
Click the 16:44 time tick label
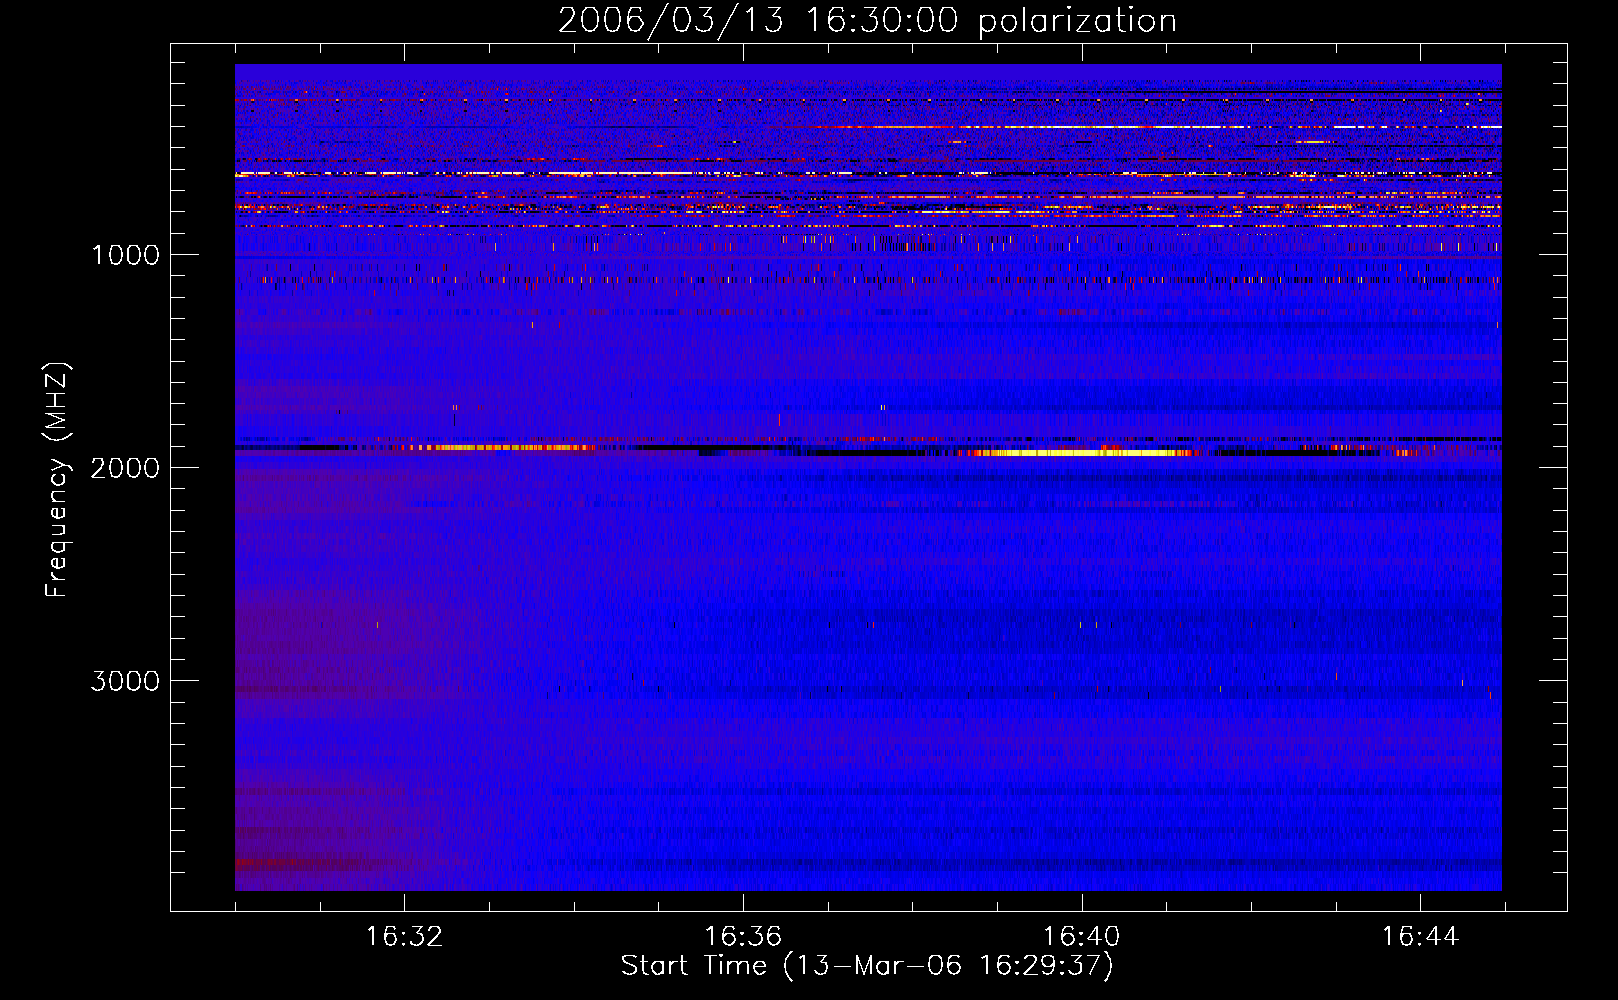1420,937
